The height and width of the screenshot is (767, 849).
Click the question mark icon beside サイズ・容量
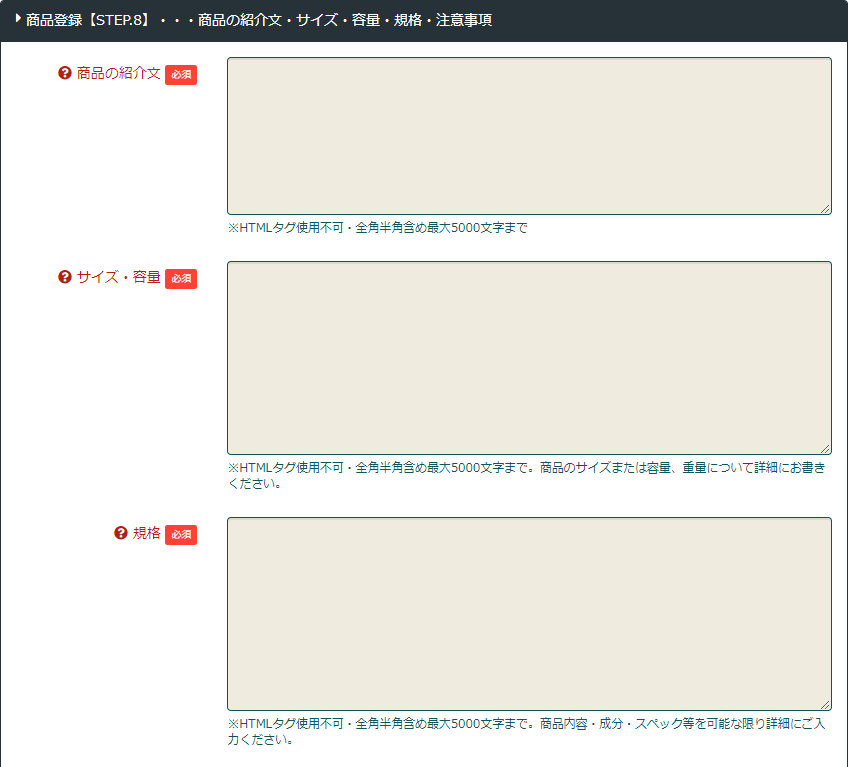(x=65, y=277)
